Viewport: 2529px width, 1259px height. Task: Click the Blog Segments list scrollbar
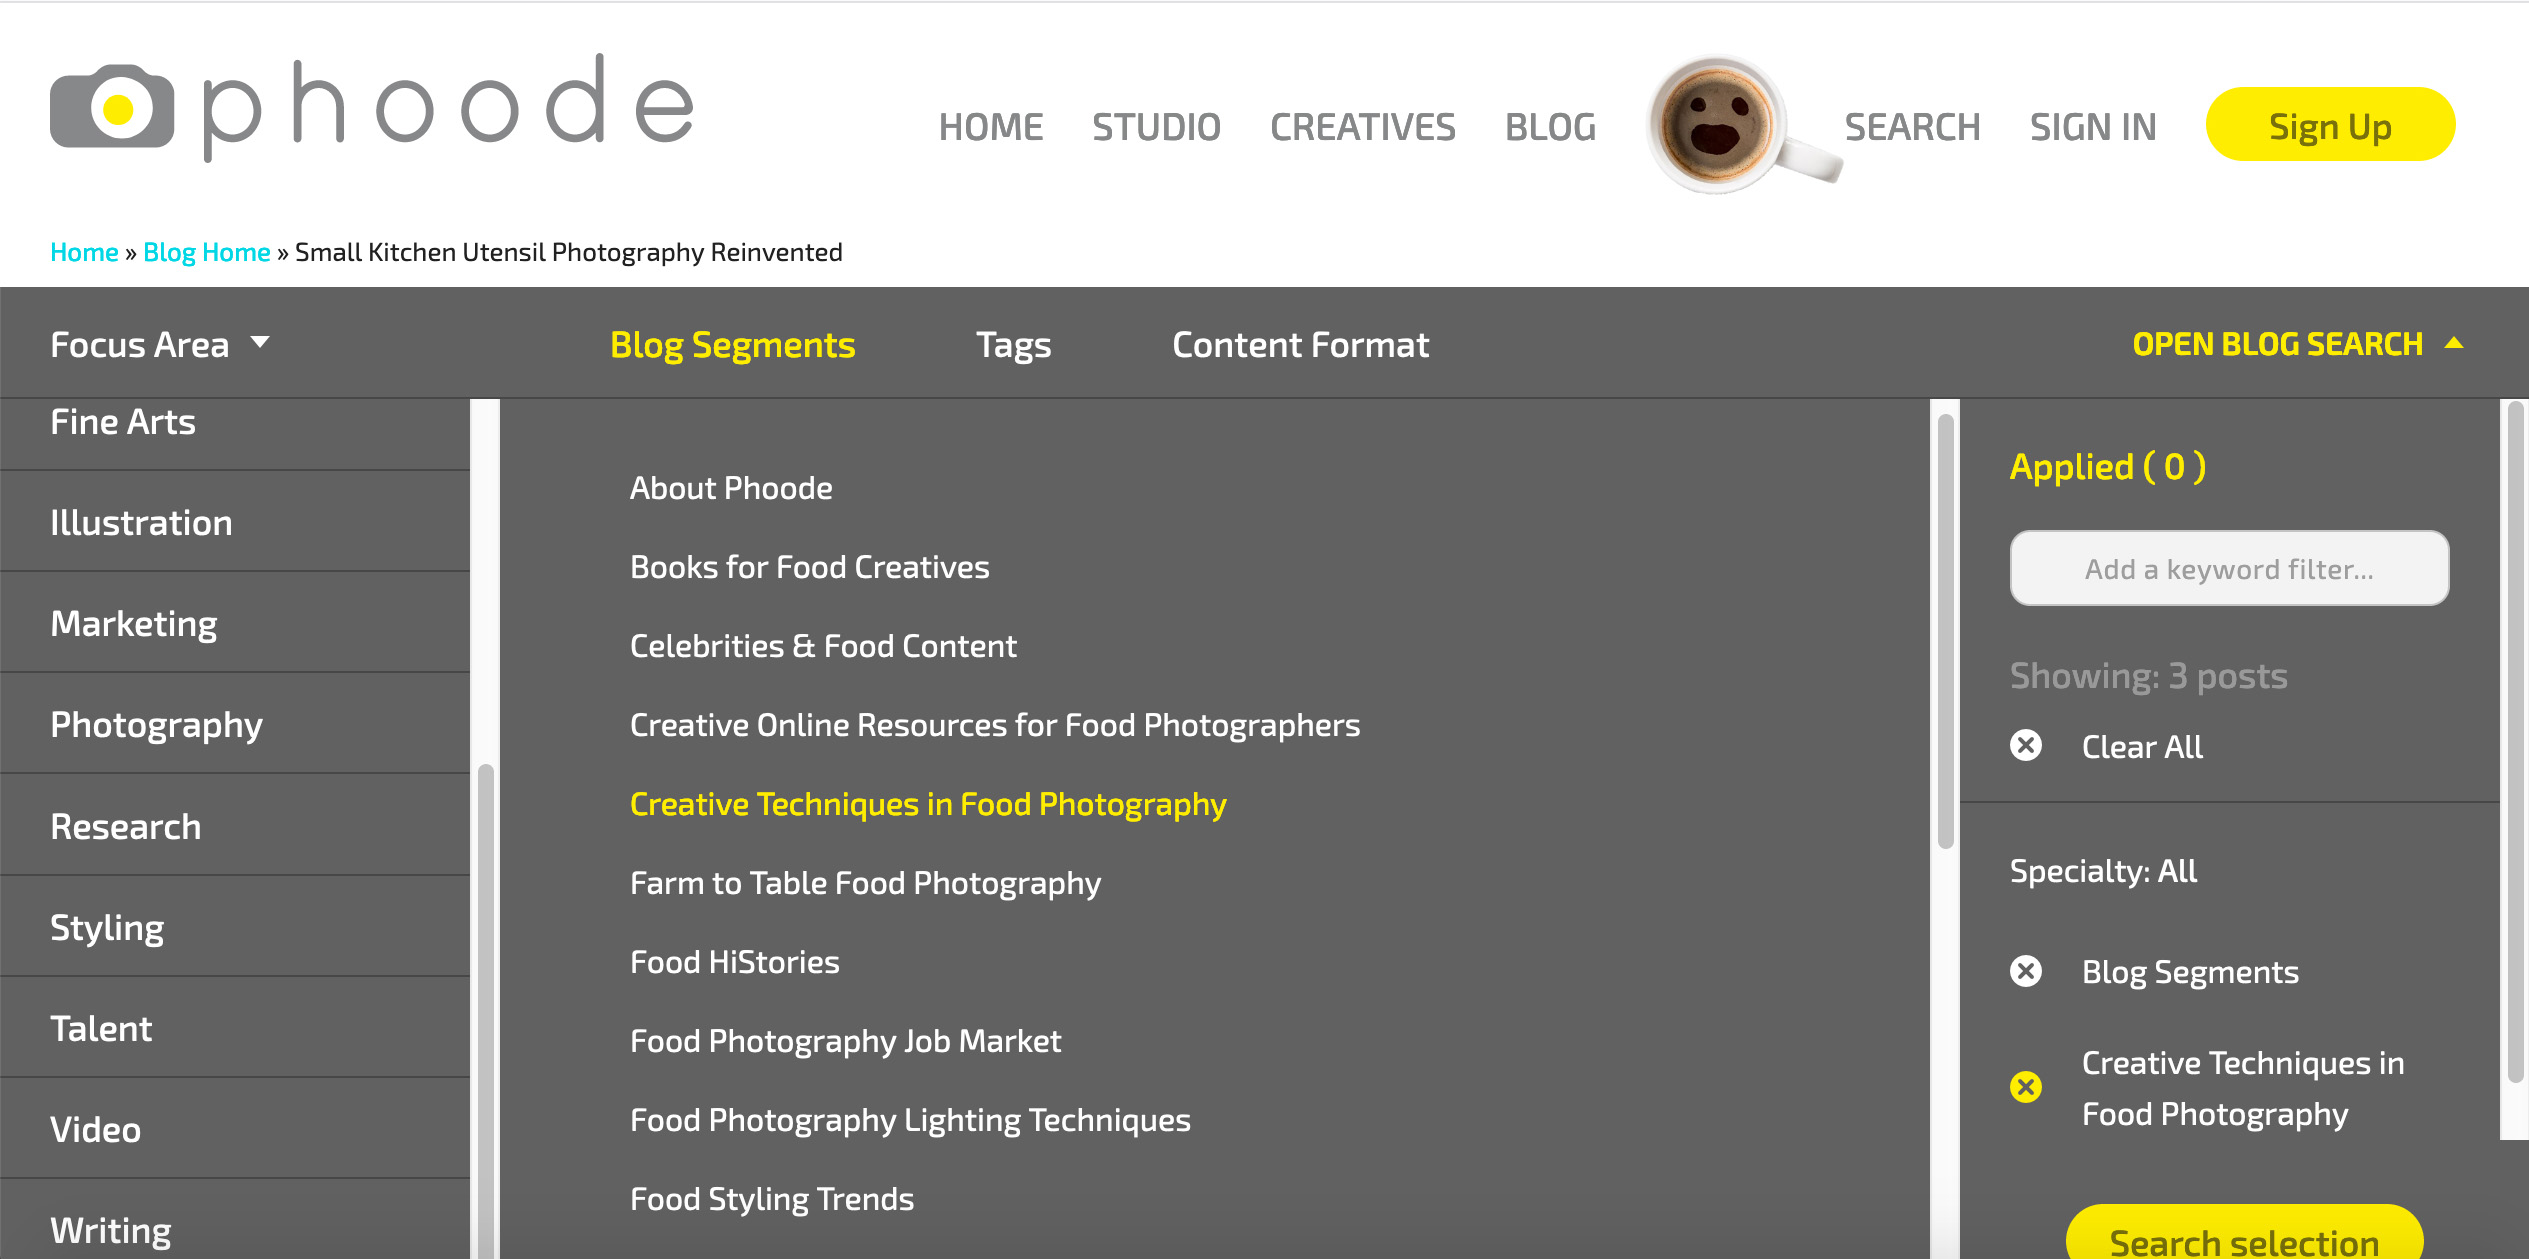(1945, 630)
